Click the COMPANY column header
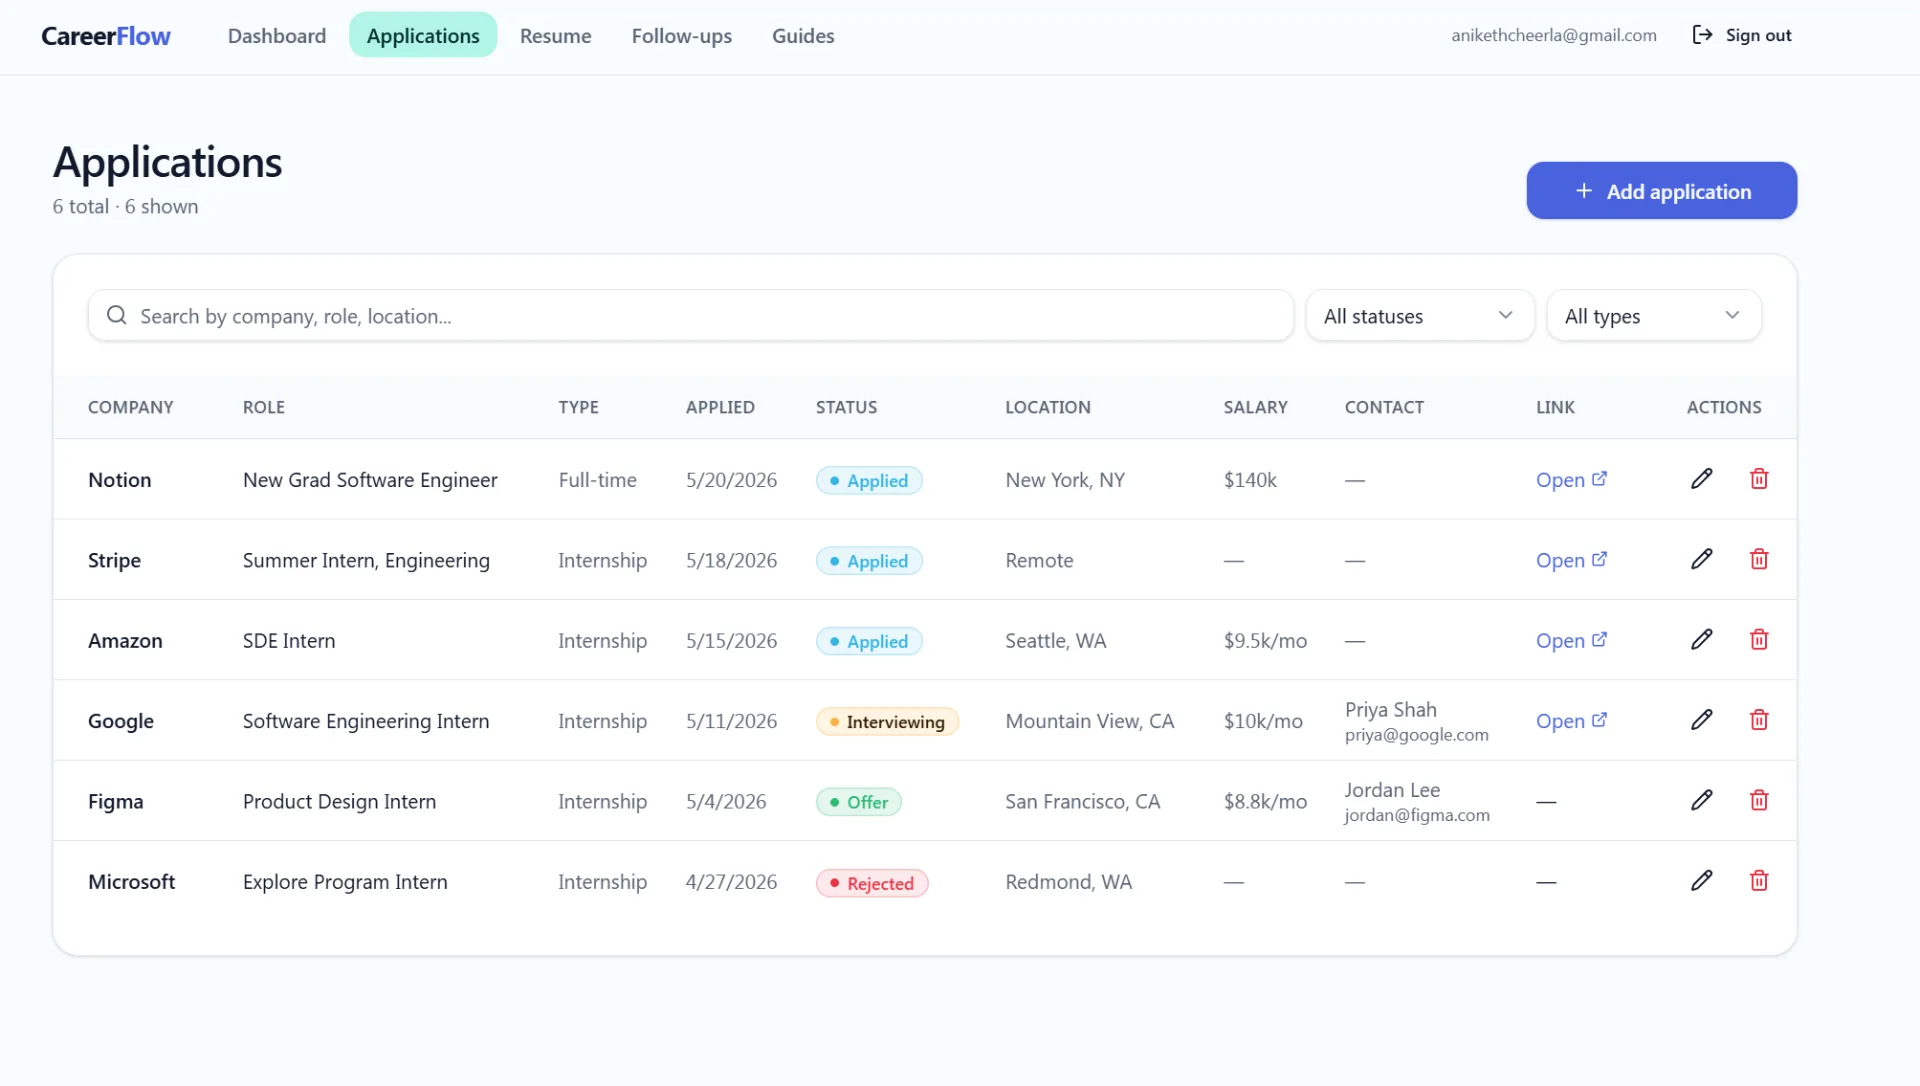The width and height of the screenshot is (1920, 1086). [131, 407]
